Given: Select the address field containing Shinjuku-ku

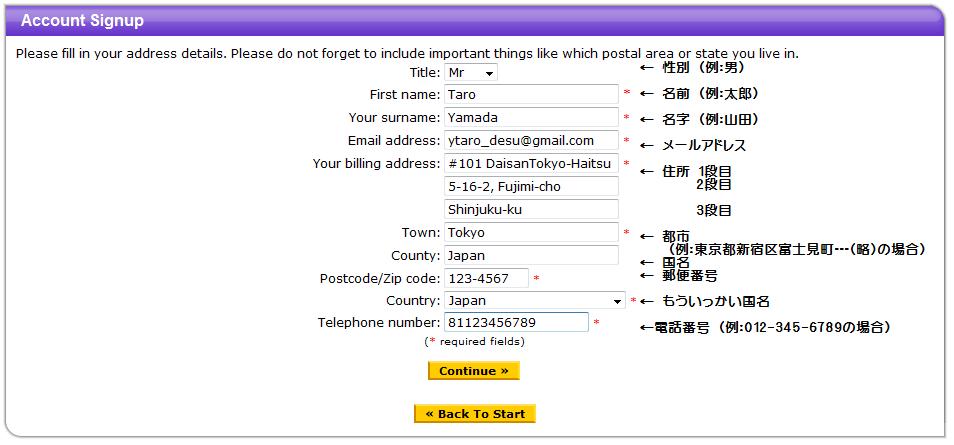Looking at the screenshot, I should 531,210.
